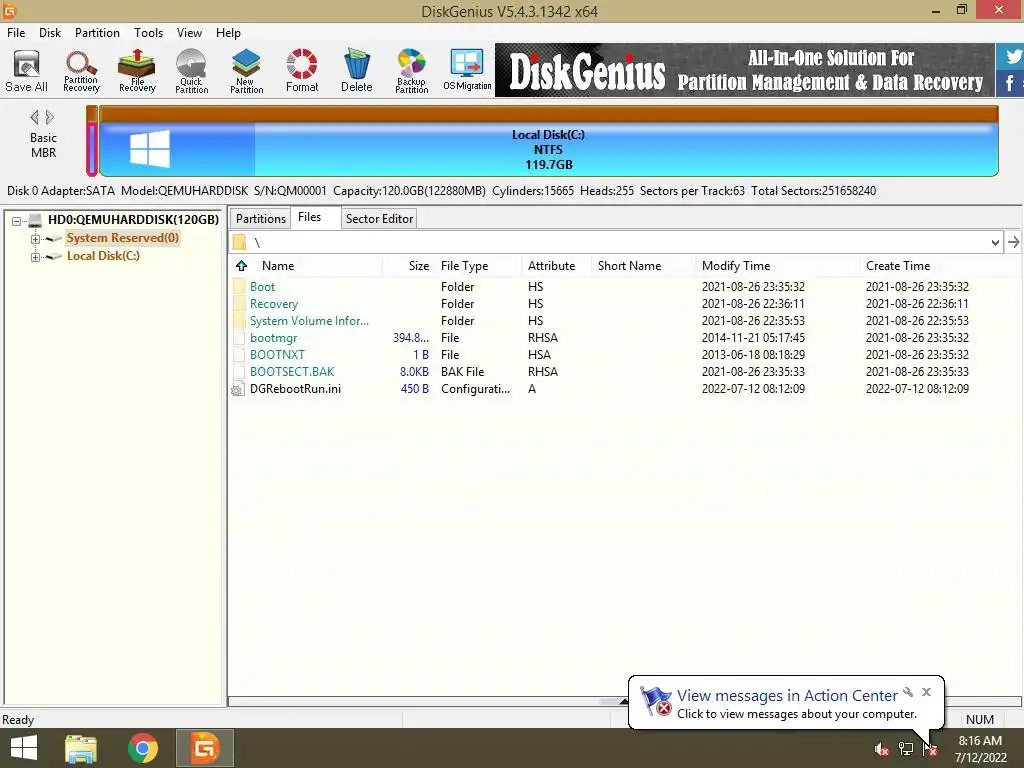Expand the Local Disk(C:) tree node
This screenshot has height=768, width=1024.
[x=35, y=257]
